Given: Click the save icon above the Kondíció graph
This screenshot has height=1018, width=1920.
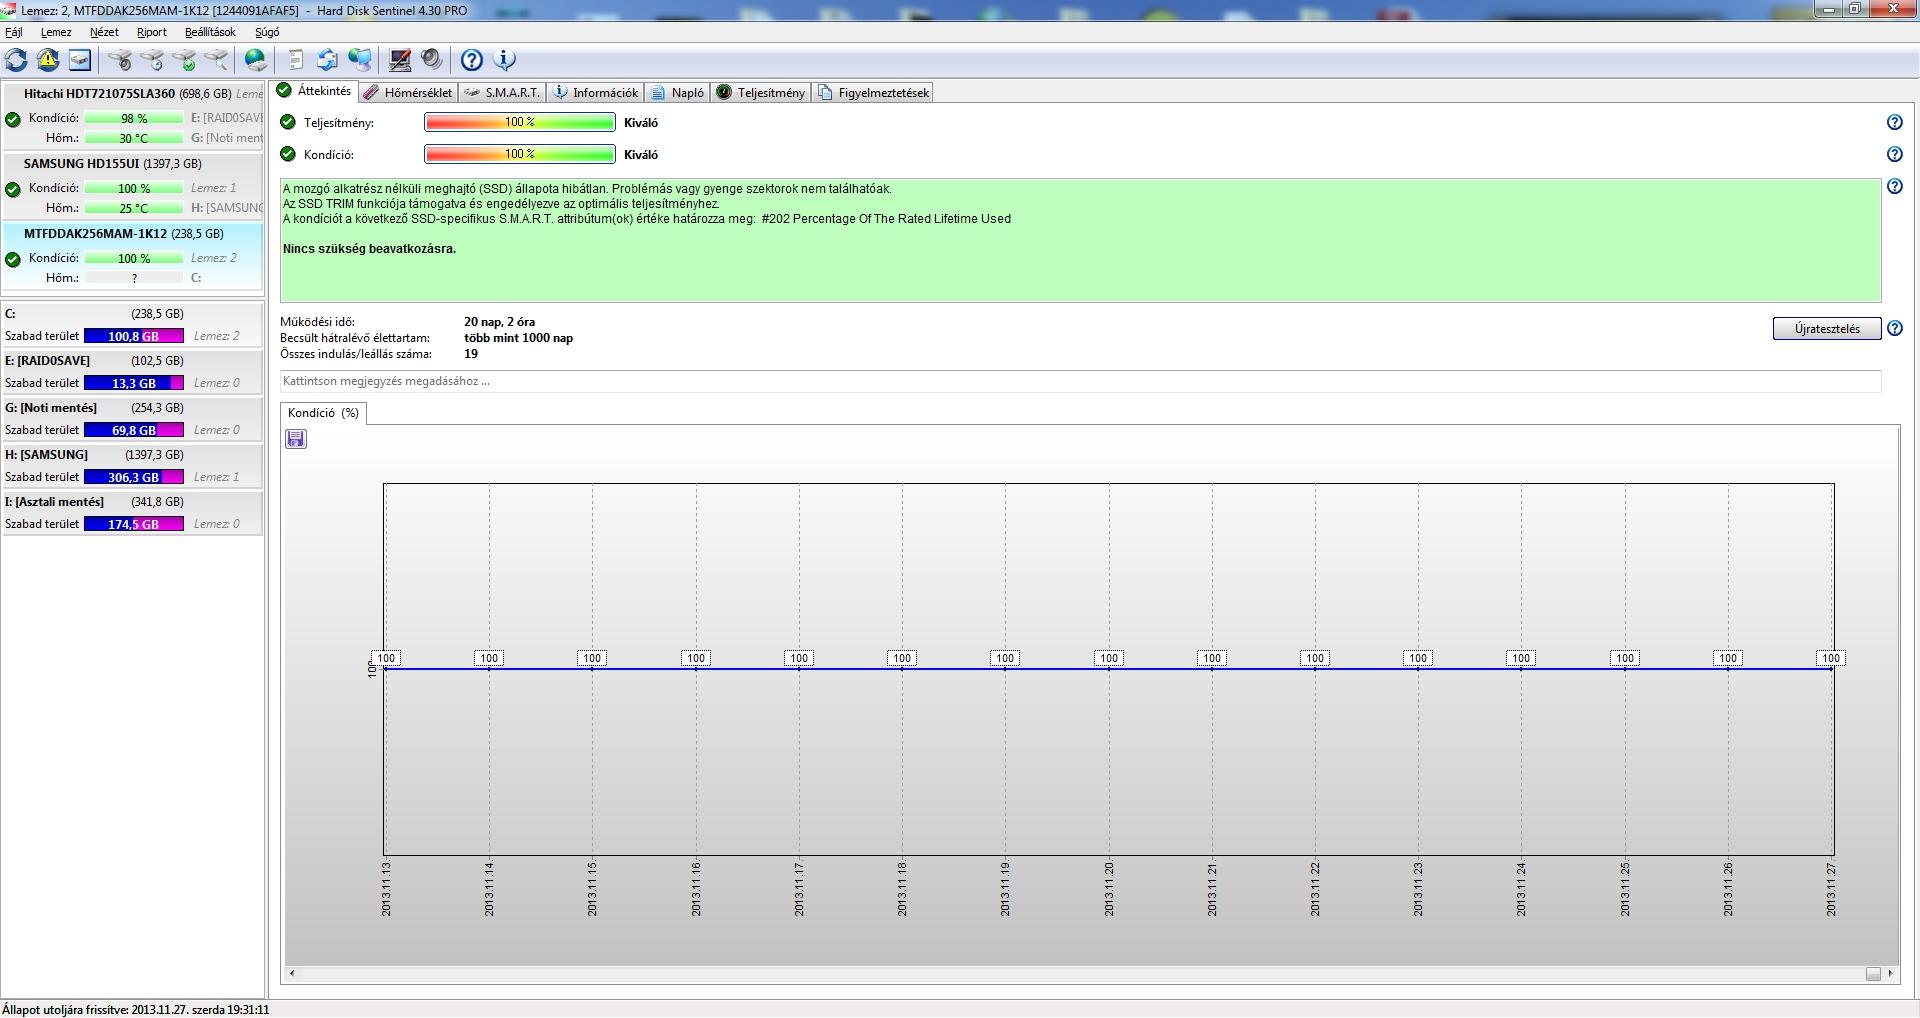Looking at the screenshot, I should [296, 439].
